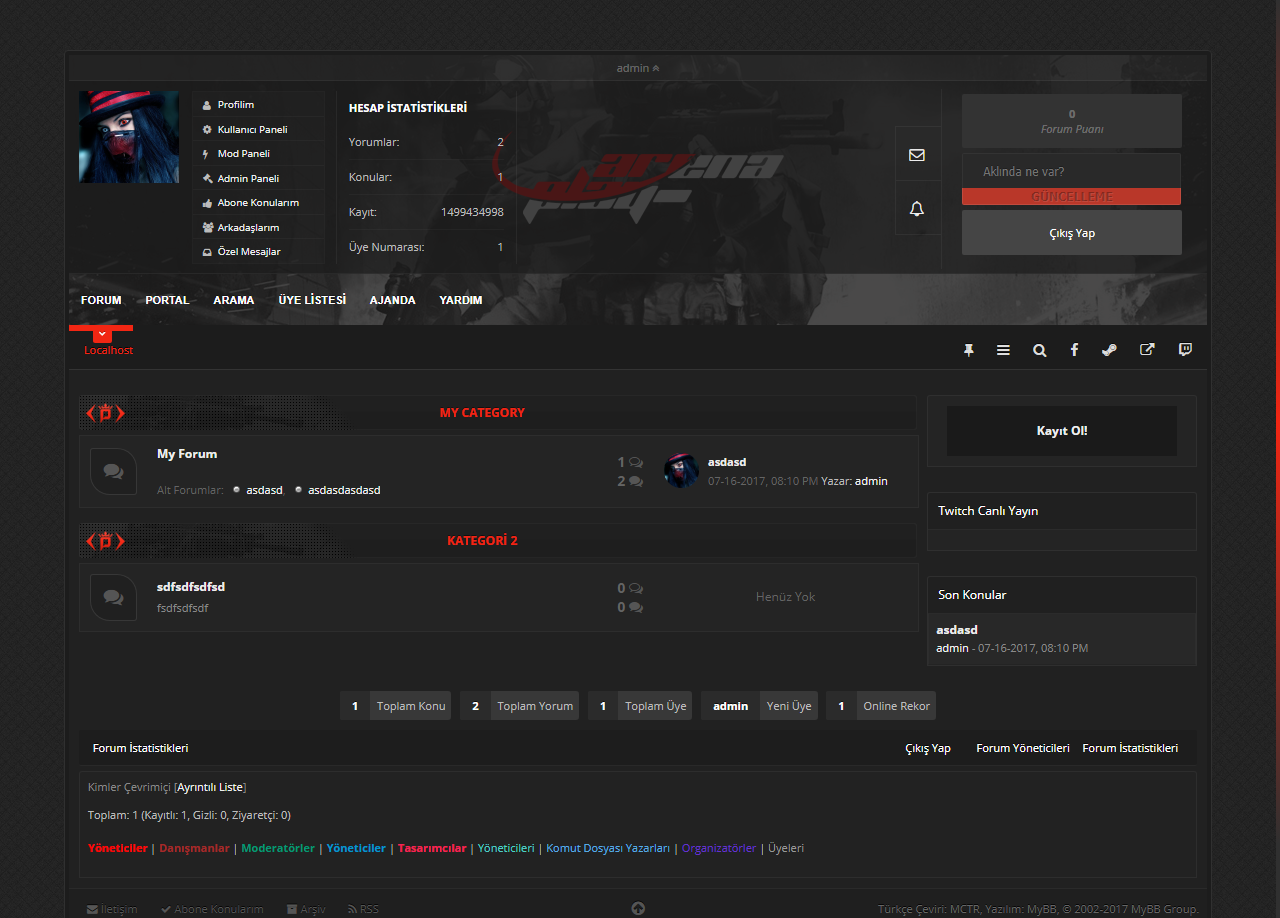Viewport: 1280px width, 918px height.
Task: Open the asdasd sub-forum link
Action: 265,490
